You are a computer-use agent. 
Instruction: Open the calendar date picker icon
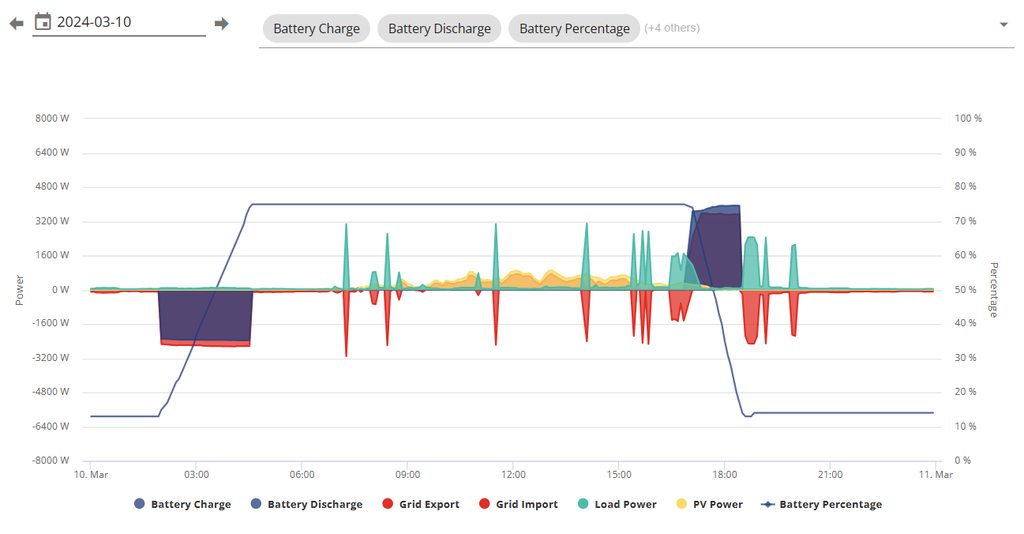[43, 22]
